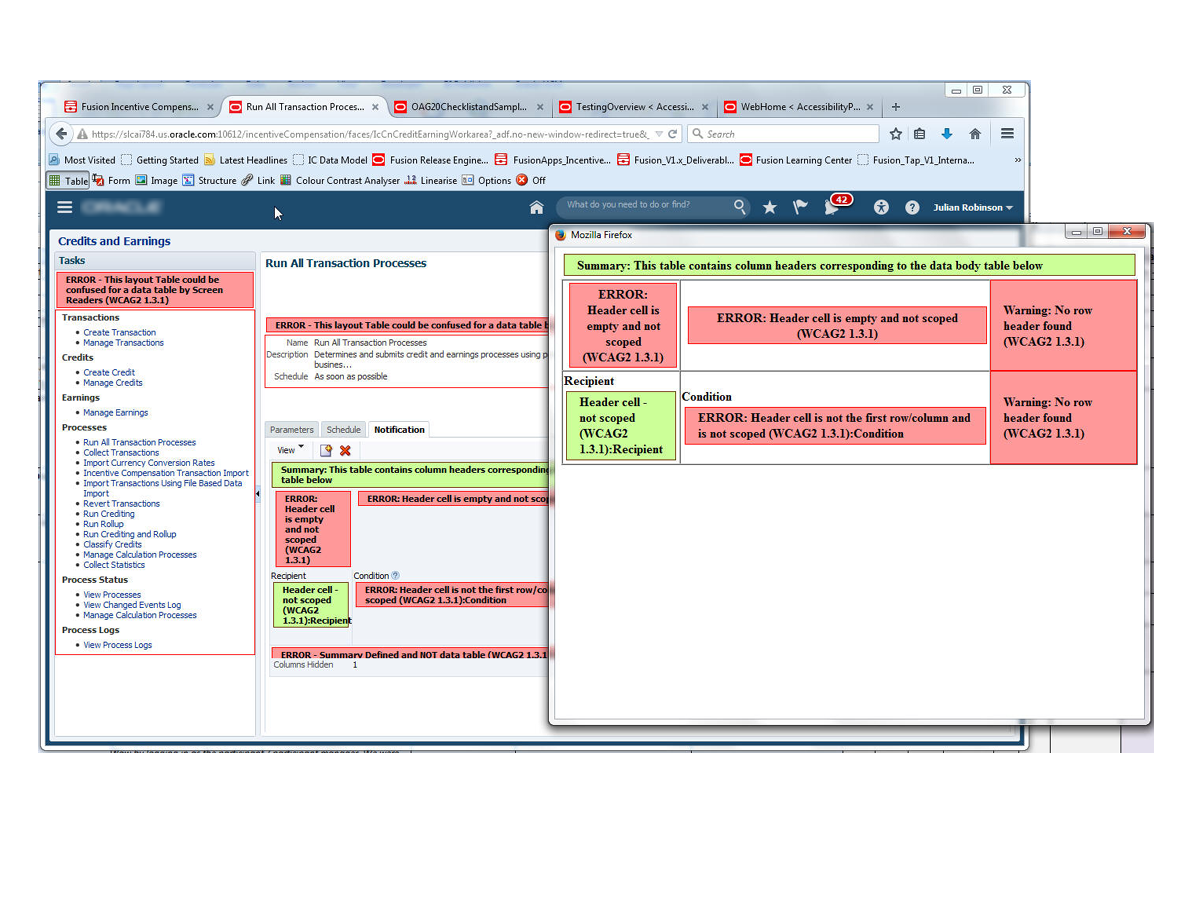Image resolution: width=1200 pixels, height=920 pixels.
Task: Open Link accessibility toolbar item
Action: 258,181
